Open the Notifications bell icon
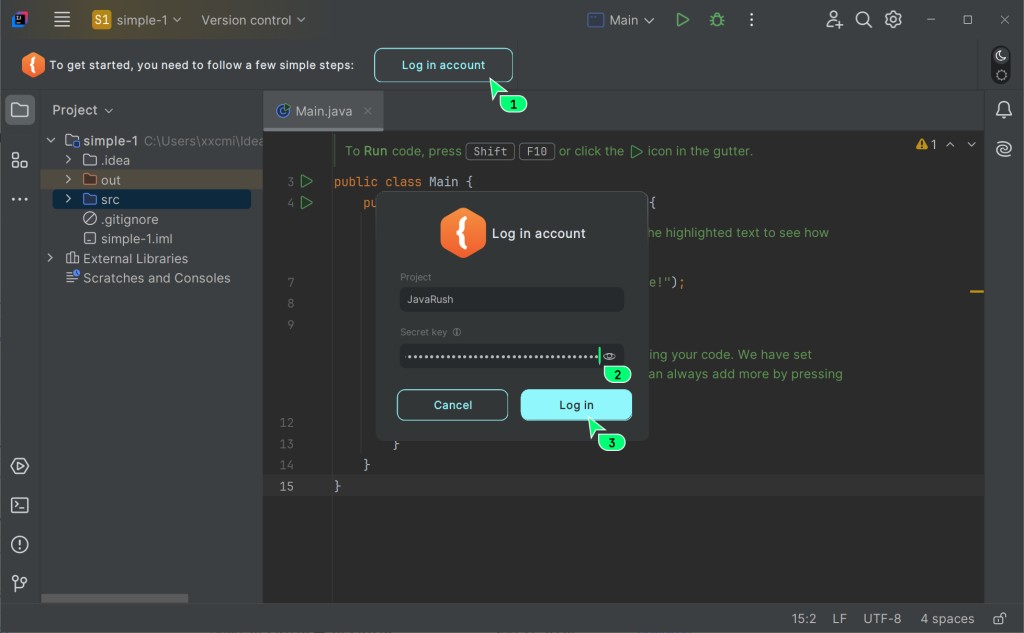This screenshot has height=633, width=1024. (x=1004, y=110)
